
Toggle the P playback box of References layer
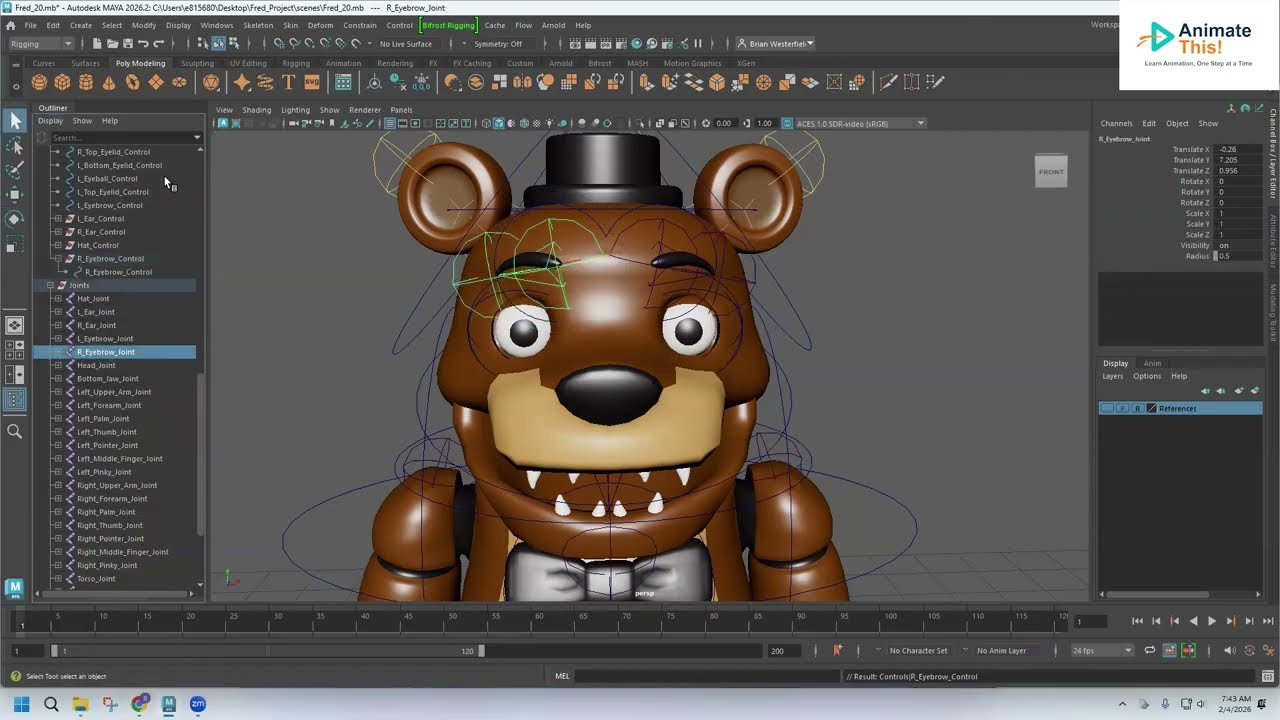click(x=1122, y=408)
